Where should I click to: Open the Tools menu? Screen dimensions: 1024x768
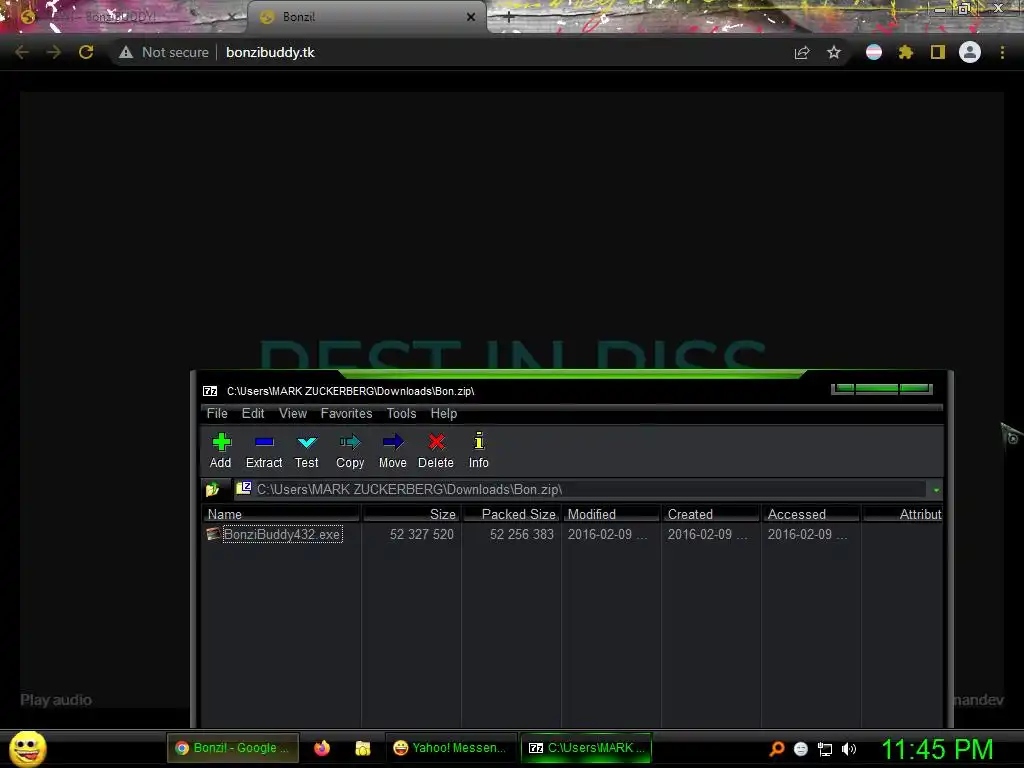[x=401, y=413]
